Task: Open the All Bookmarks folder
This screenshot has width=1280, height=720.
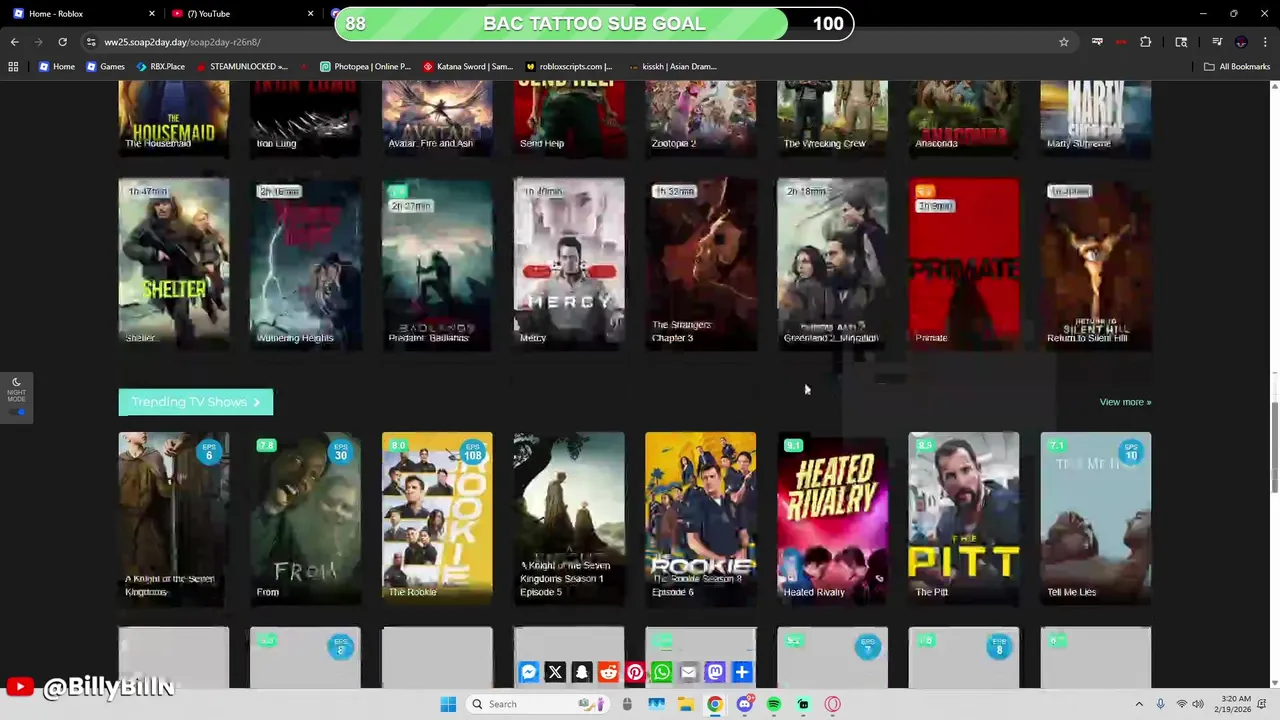Action: point(1237,67)
